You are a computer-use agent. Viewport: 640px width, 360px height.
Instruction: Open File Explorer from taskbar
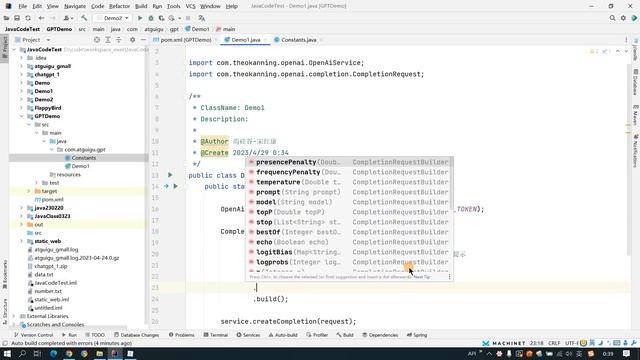coord(99,353)
